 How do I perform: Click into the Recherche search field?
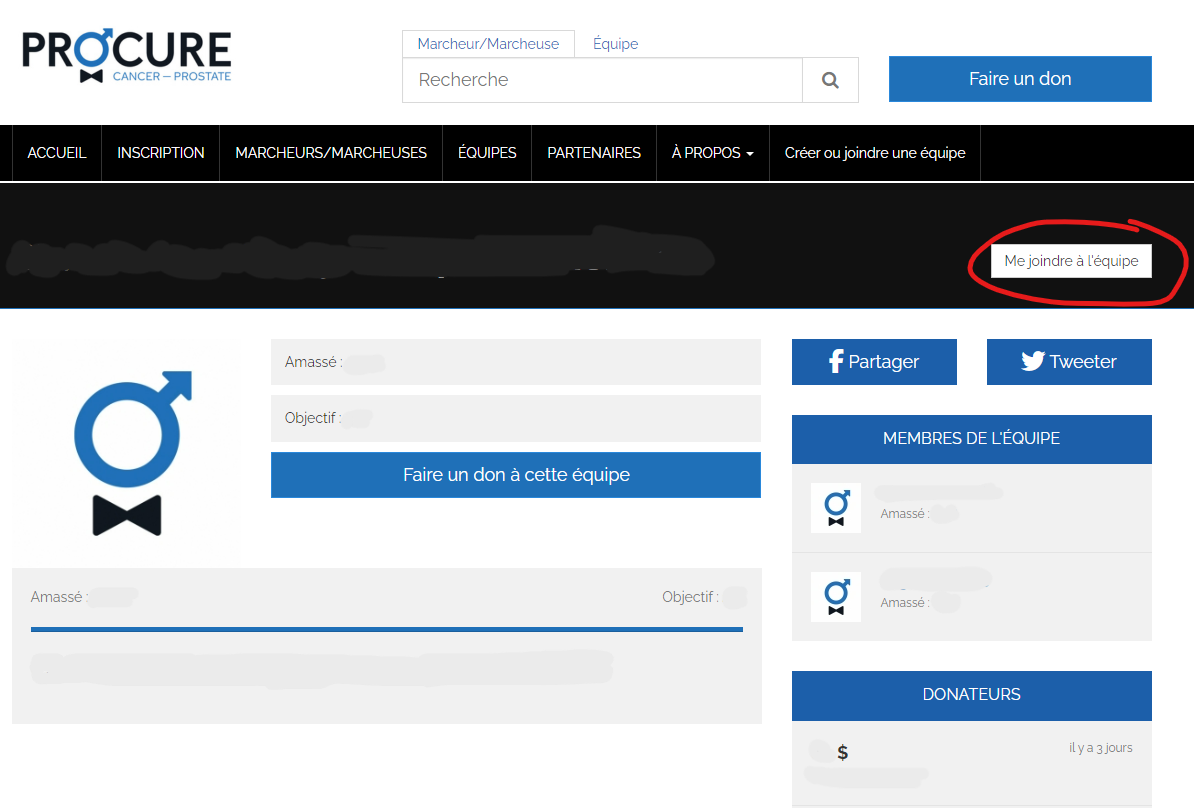(602, 80)
